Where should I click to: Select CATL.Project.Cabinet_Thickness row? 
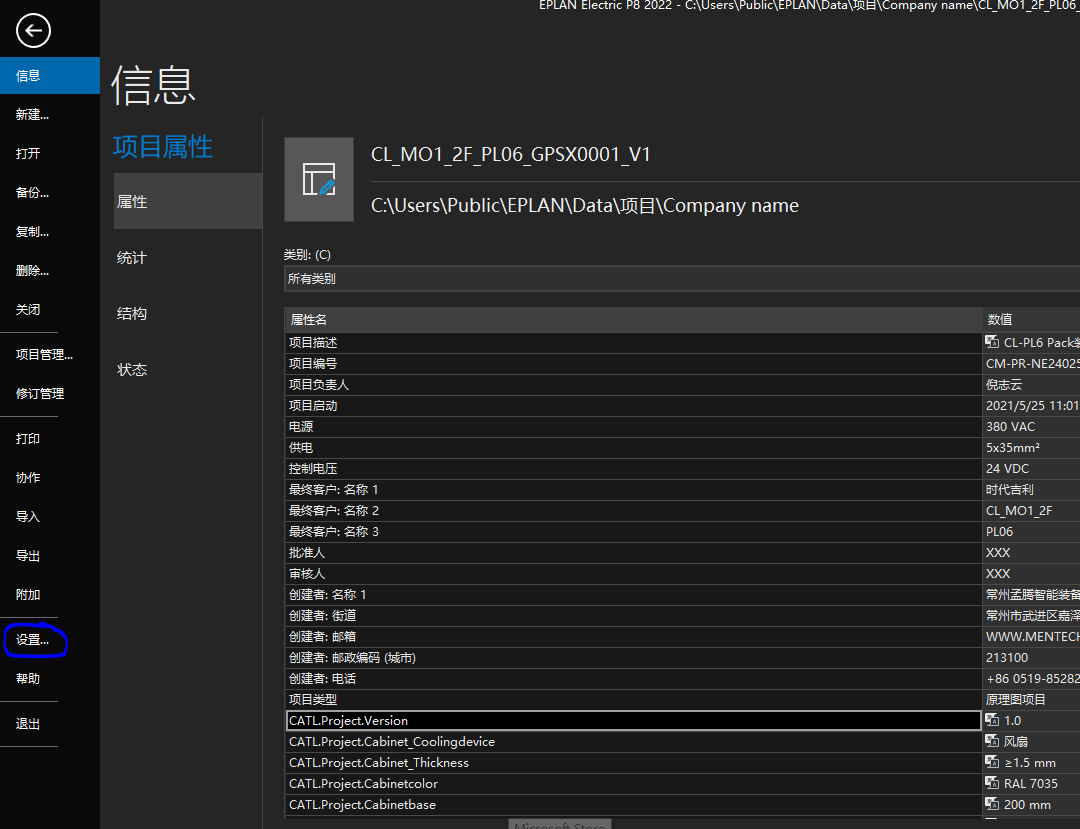point(634,762)
